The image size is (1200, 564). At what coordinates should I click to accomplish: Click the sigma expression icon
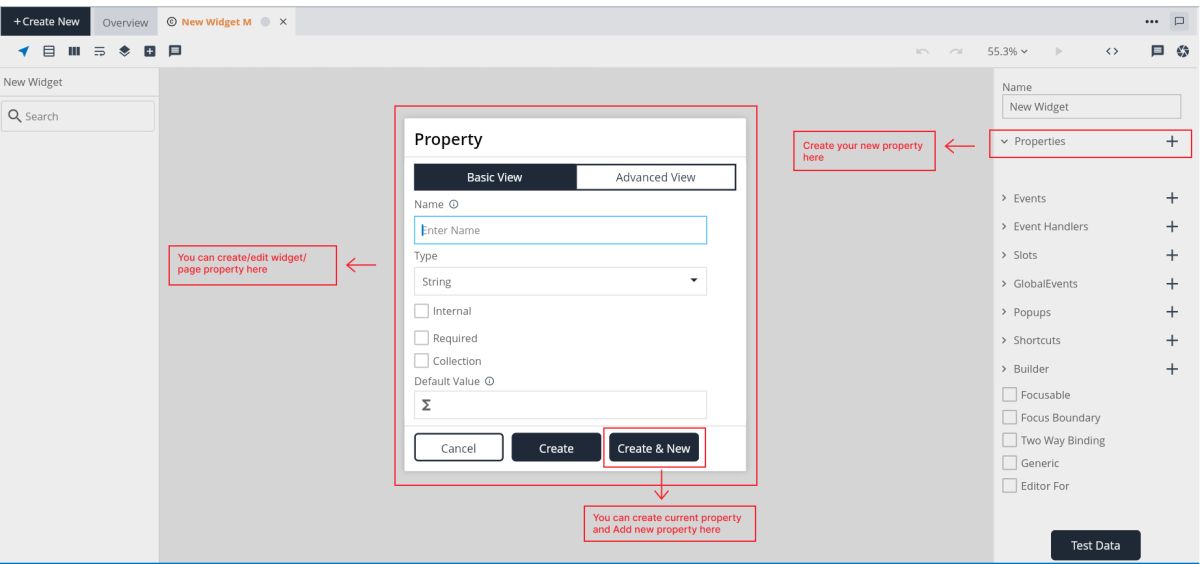(426, 405)
